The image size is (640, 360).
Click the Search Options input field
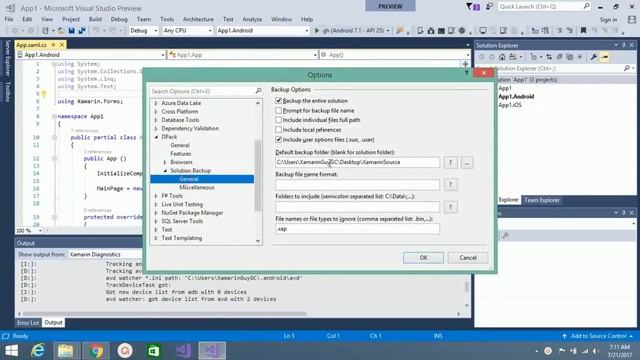(x=202, y=91)
